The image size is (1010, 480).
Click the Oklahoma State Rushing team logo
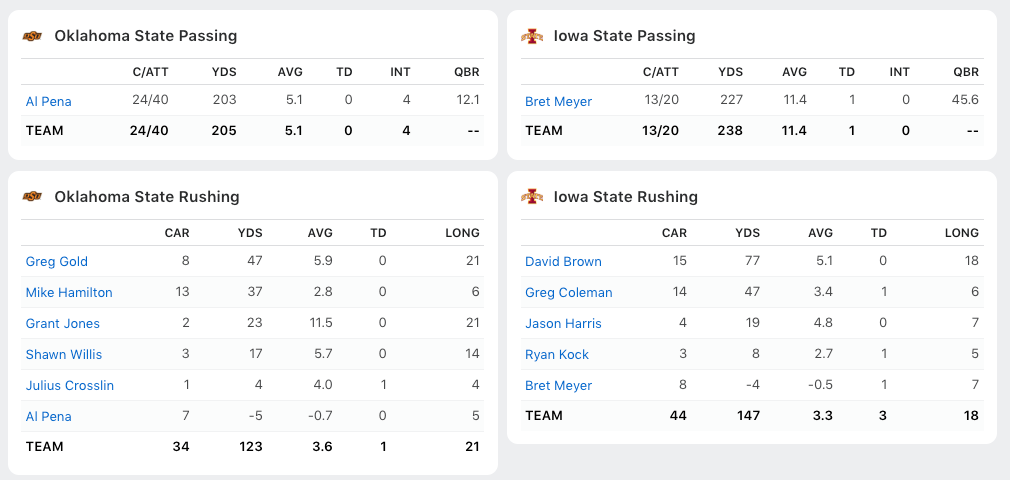(33, 197)
